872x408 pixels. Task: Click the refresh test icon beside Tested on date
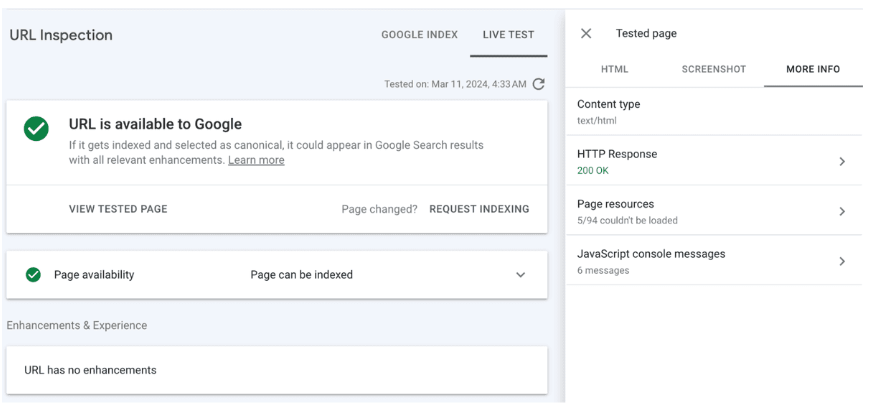(x=538, y=84)
